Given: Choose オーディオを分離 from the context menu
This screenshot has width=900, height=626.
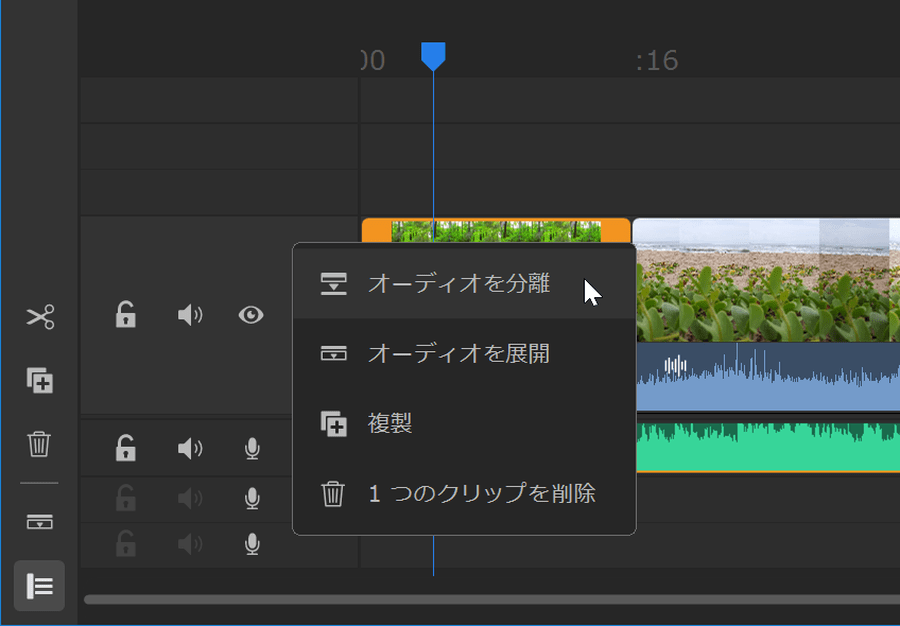Looking at the screenshot, I should click(459, 284).
